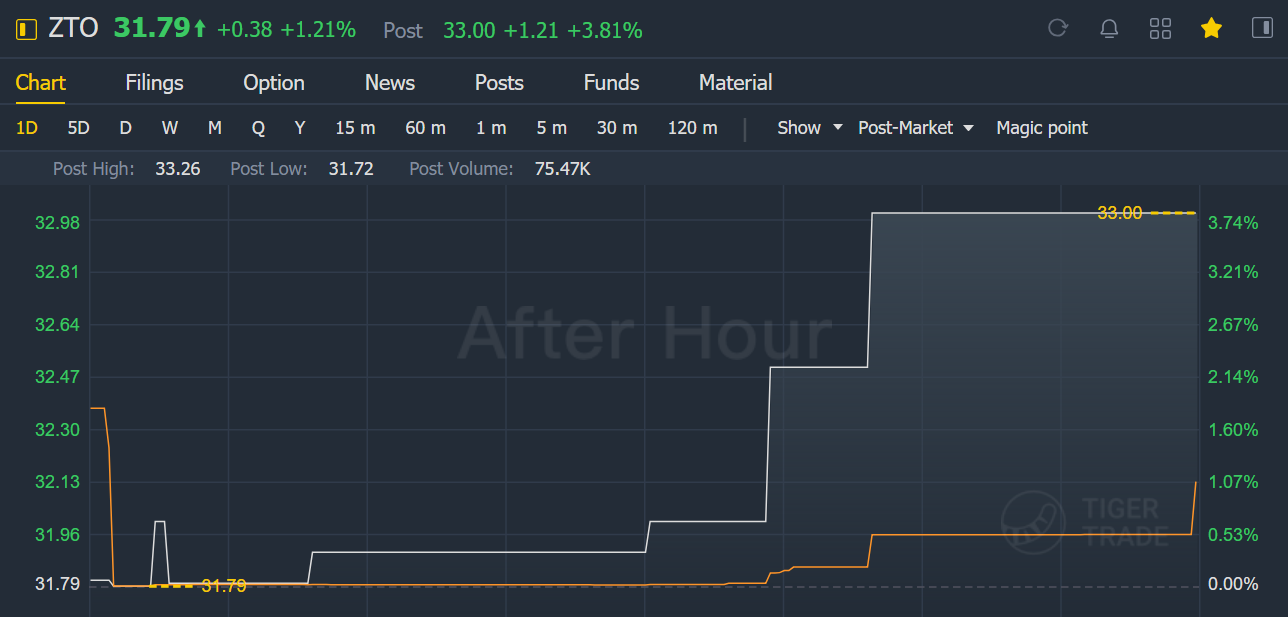The image size is (1288, 617).
Task: Select the 60 m interval
Action: [x=425, y=128]
